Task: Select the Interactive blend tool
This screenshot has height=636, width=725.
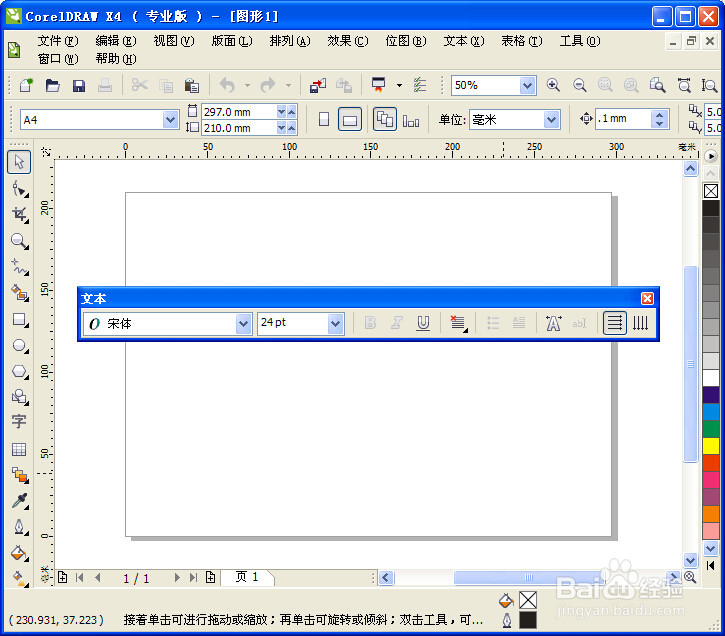Action: tap(19, 475)
